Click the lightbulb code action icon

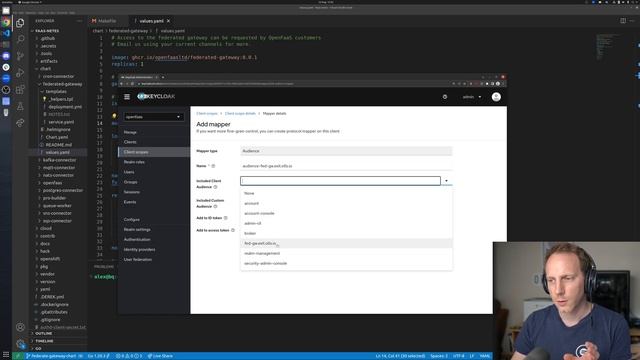114,116
